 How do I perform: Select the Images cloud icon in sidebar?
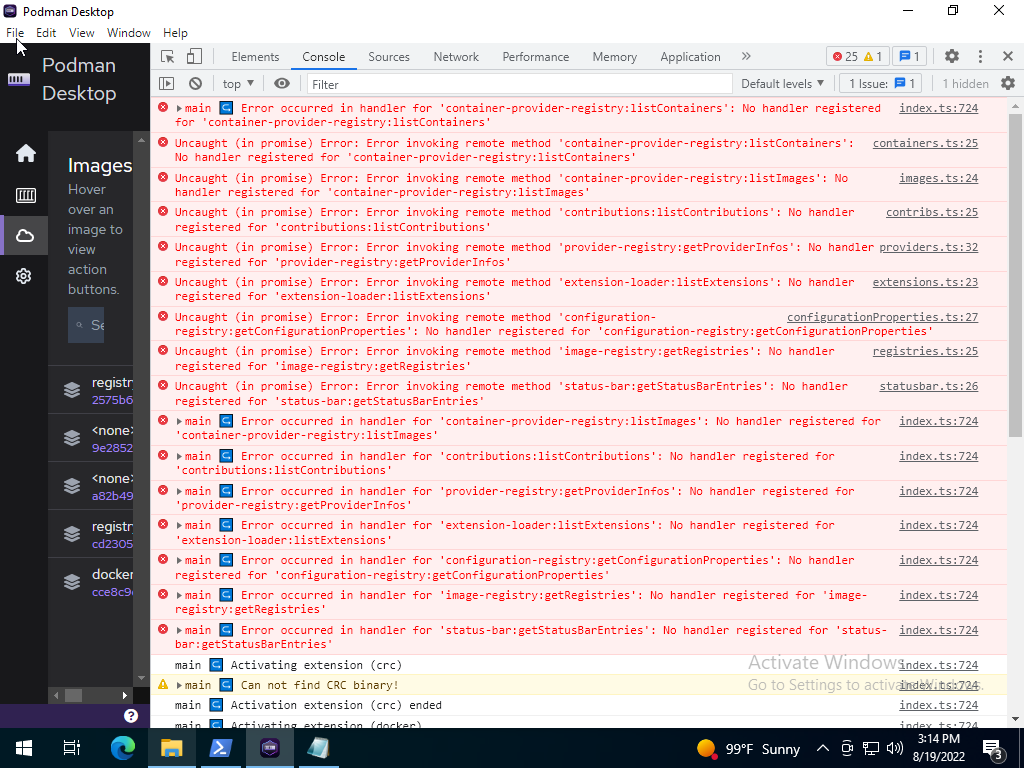(25, 235)
